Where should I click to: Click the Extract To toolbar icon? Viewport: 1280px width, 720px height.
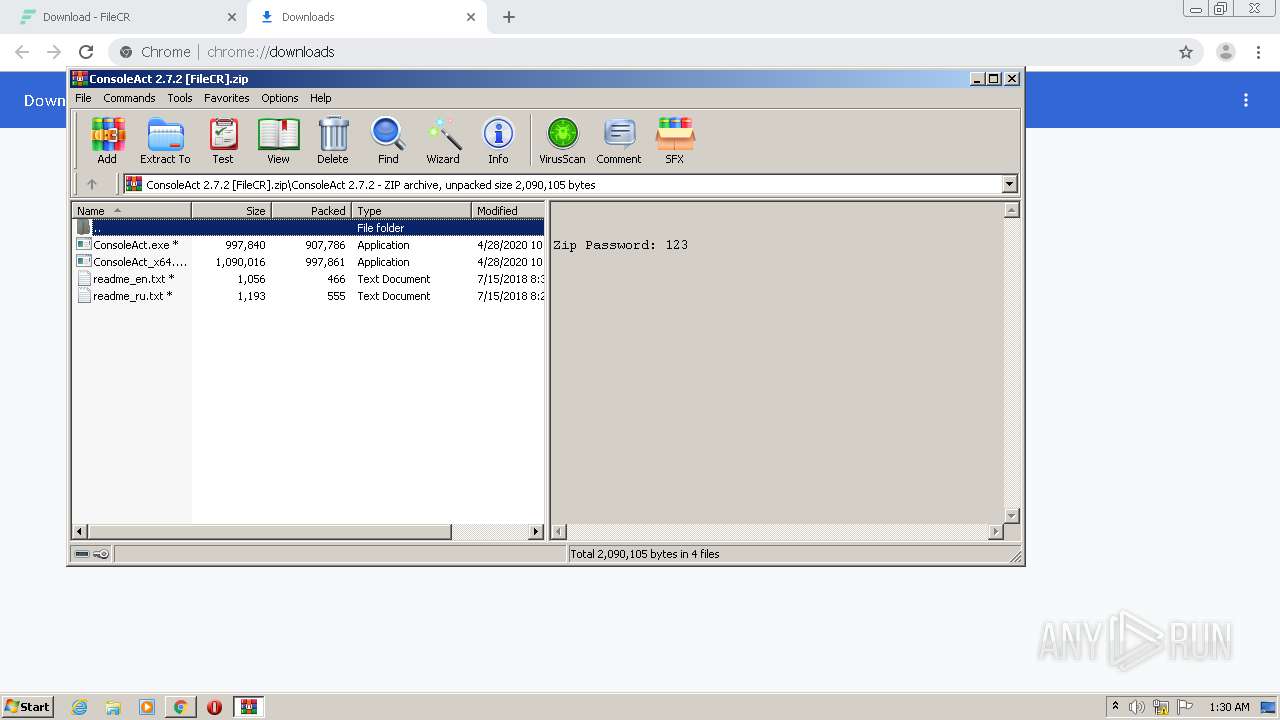click(165, 140)
